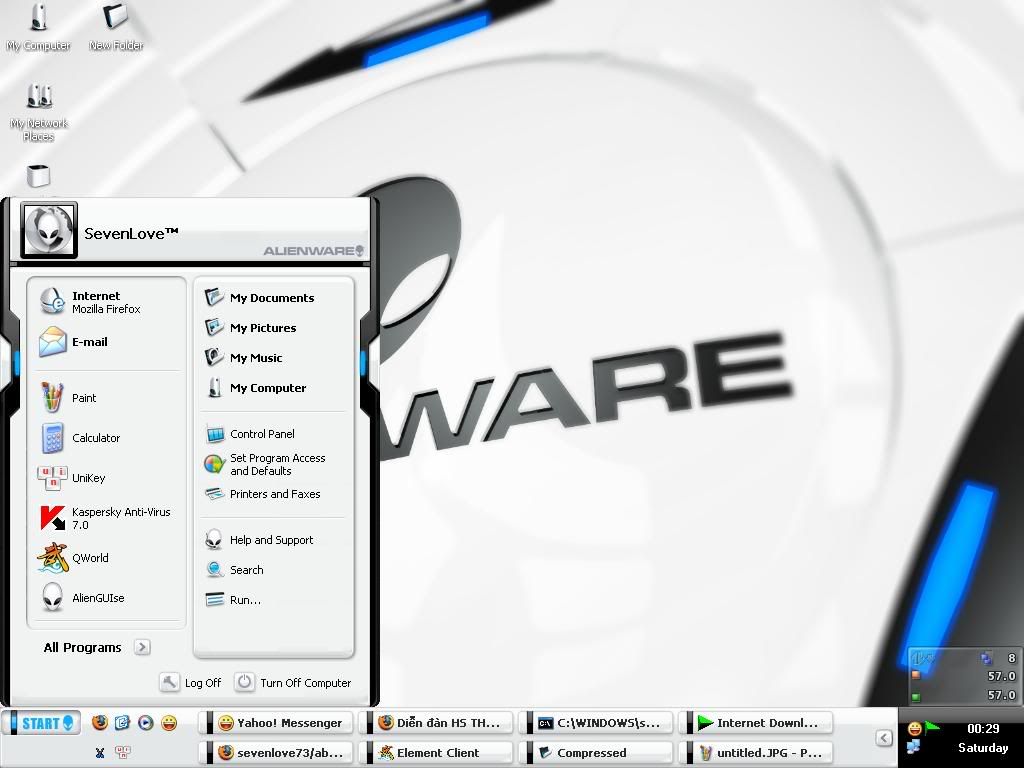Launch Firefox from Quick Launch bar

pyautogui.click(x=100, y=722)
